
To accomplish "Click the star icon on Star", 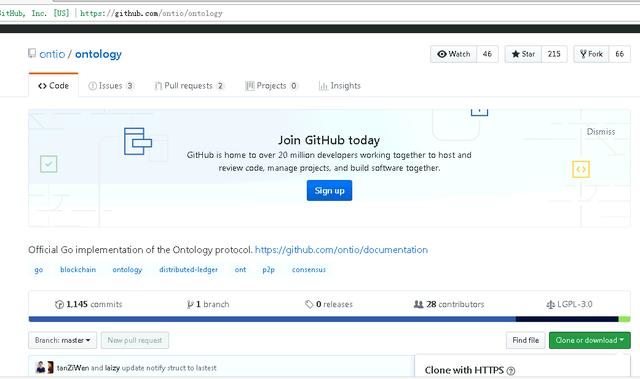I will pyautogui.click(x=516, y=54).
